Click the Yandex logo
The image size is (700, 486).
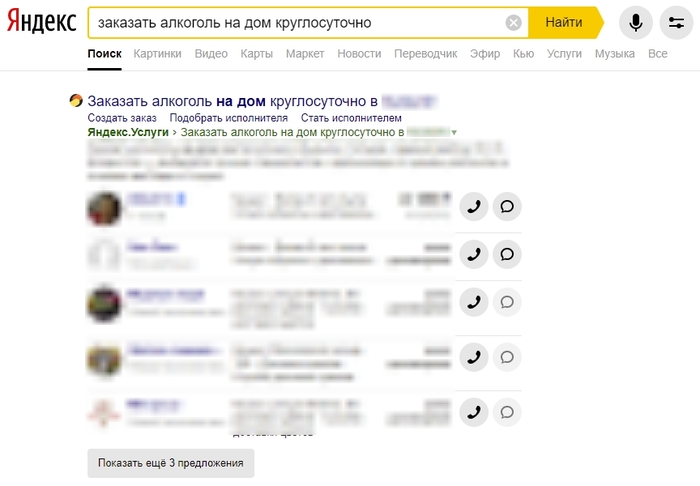(x=42, y=21)
